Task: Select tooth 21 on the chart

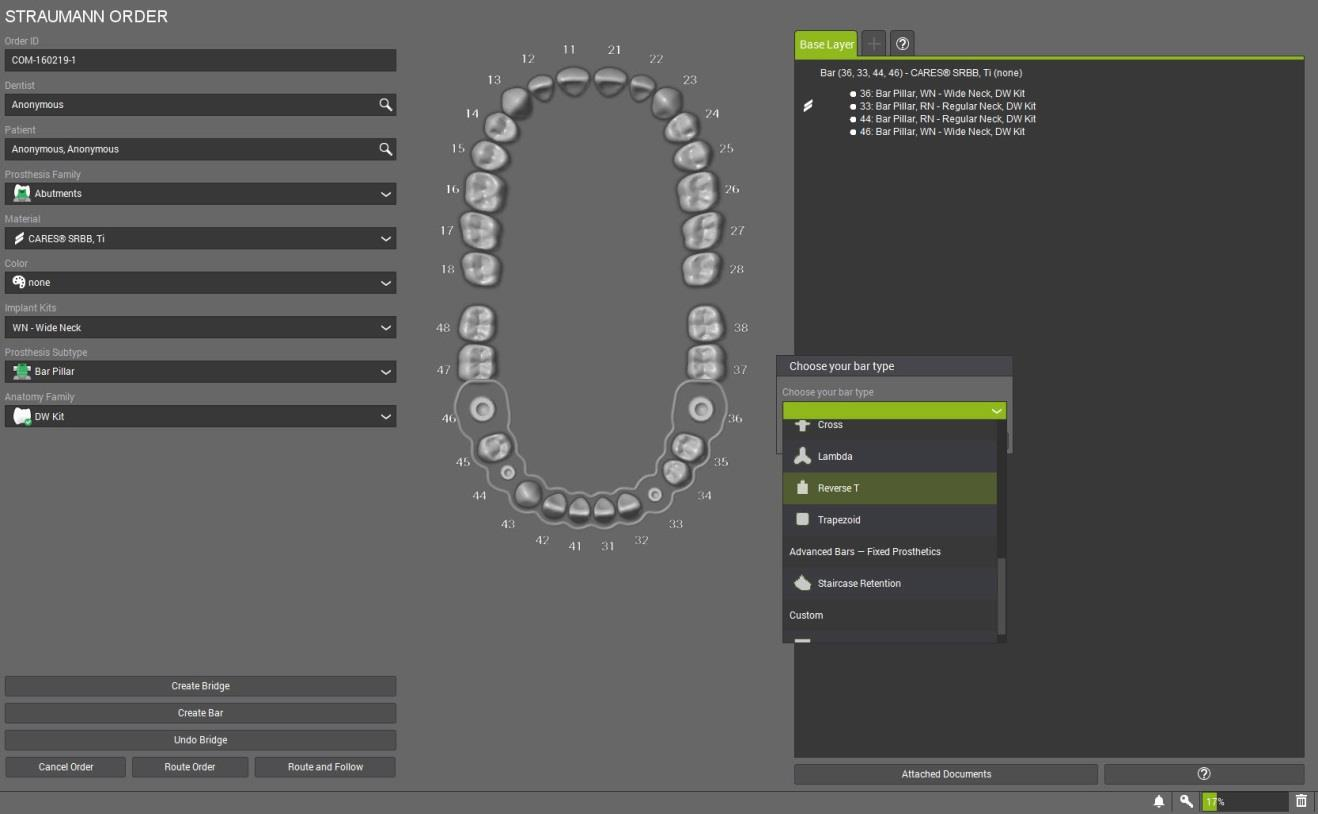Action: (610, 81)
